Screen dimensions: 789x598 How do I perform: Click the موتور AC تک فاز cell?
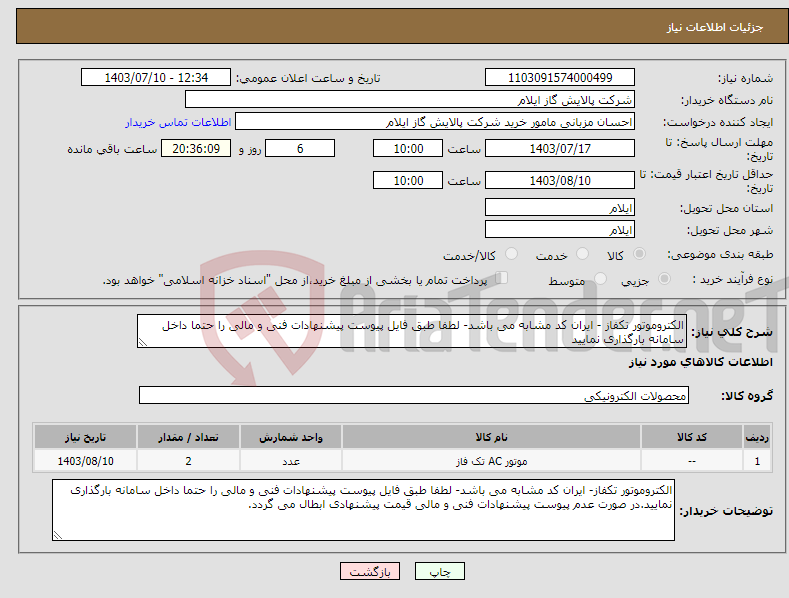[x=491, y=461]
